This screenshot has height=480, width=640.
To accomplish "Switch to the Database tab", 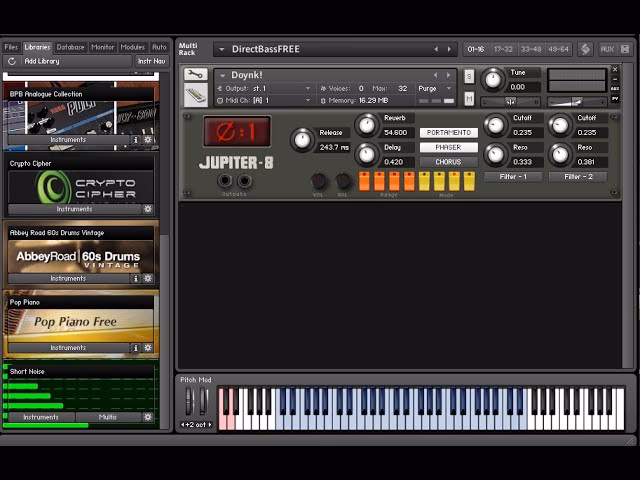I will click(70, 47).
